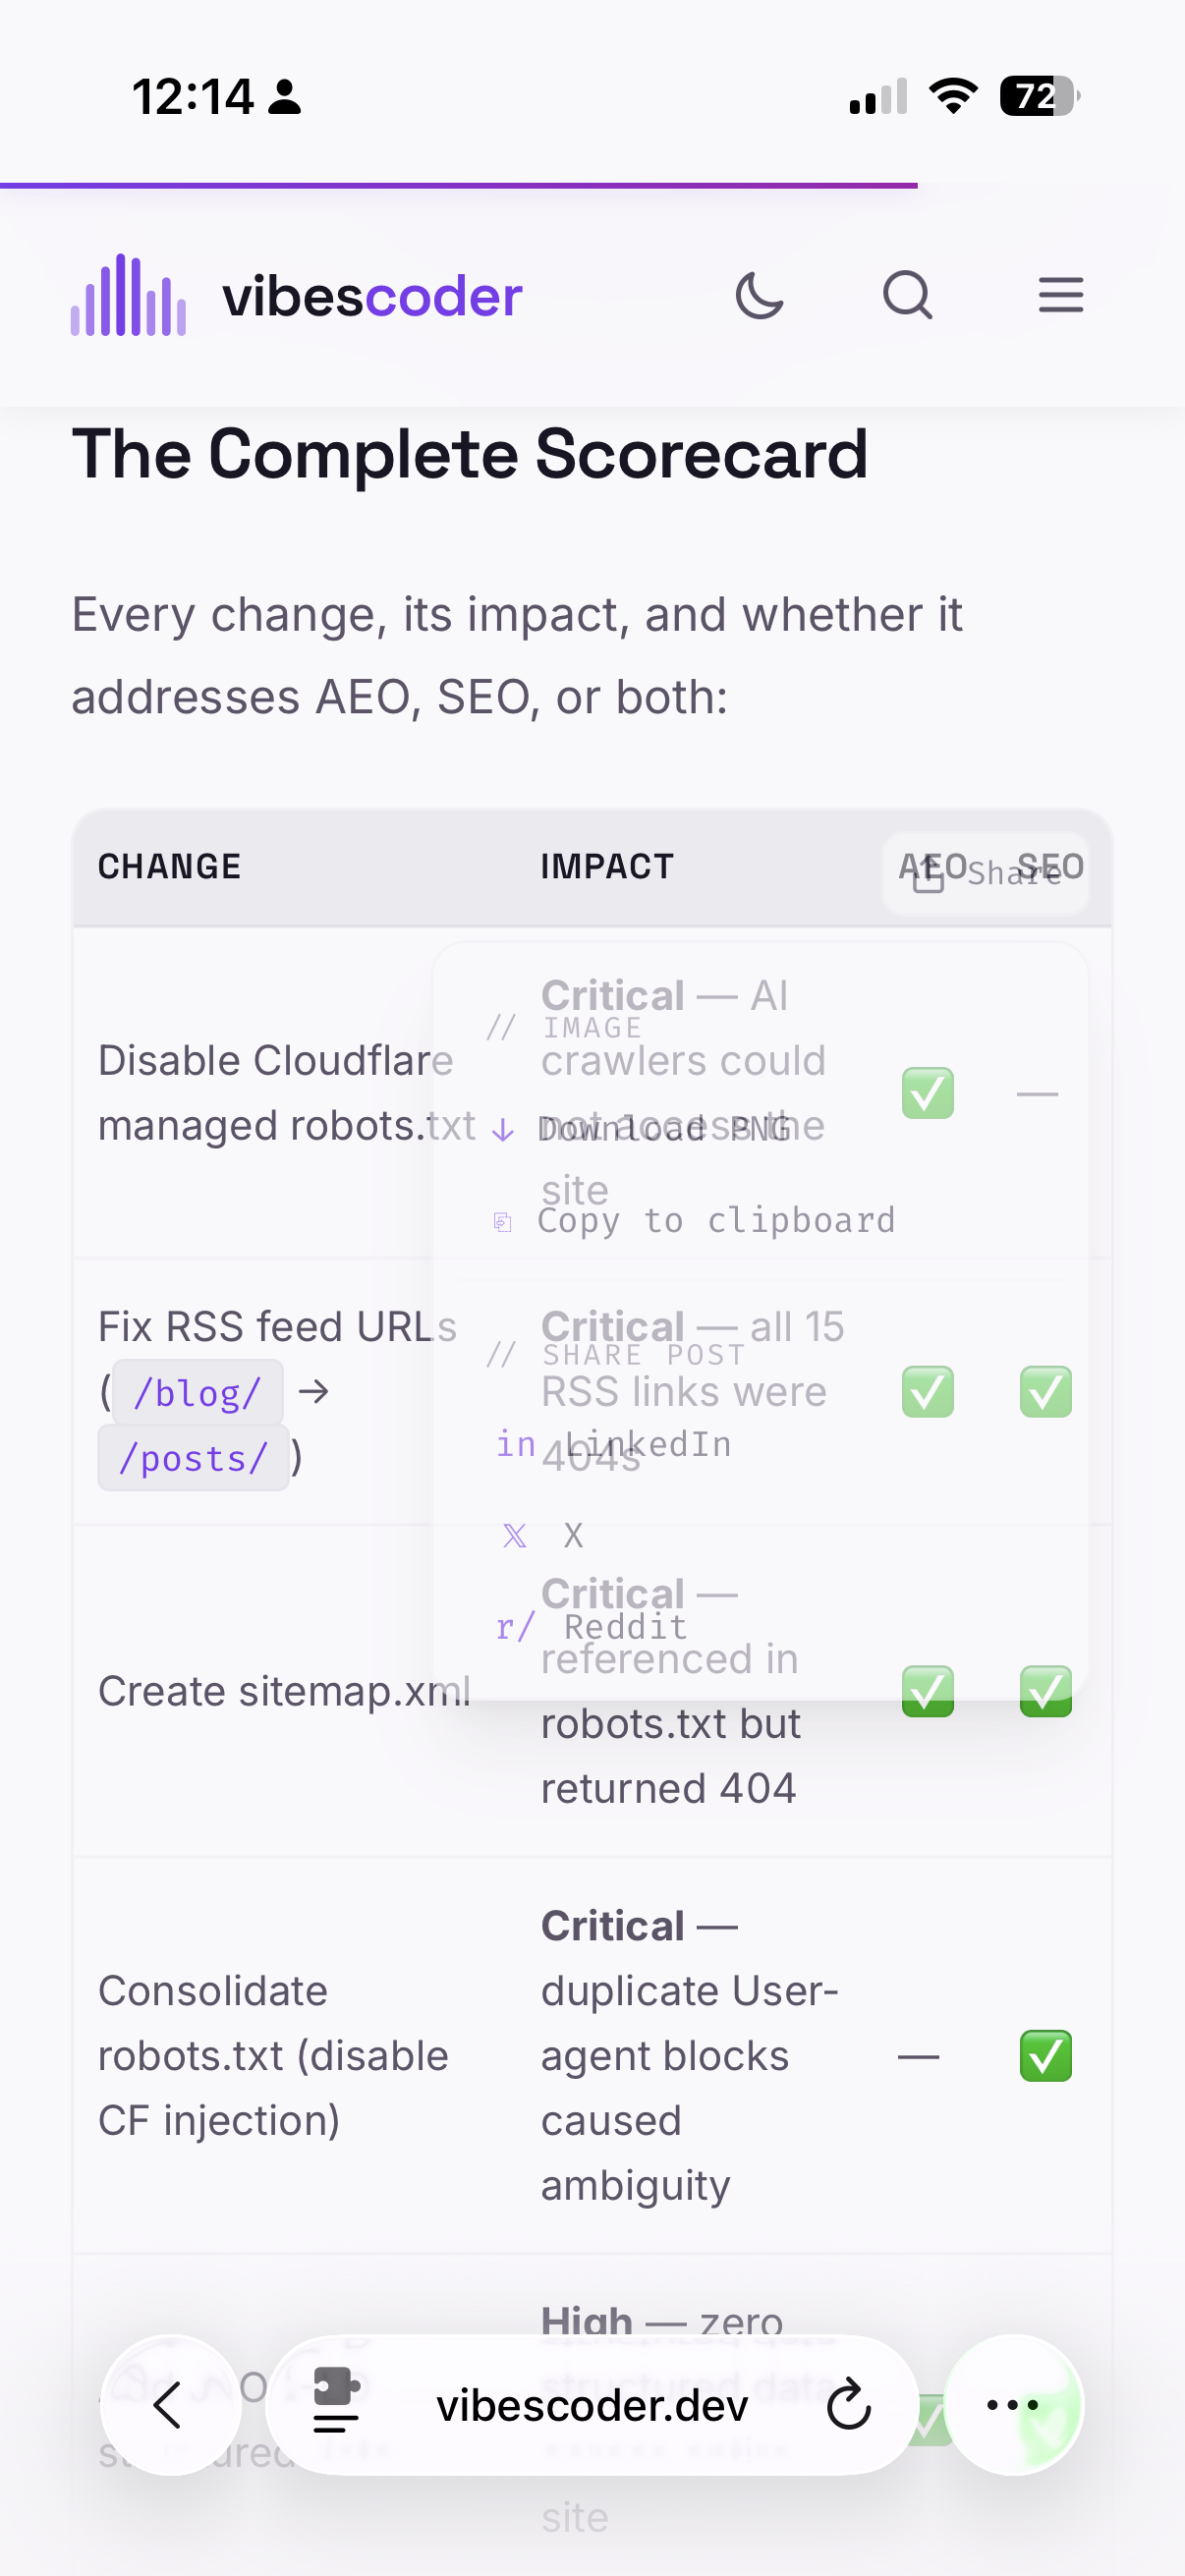The height and width of the screenshot is (2576, 1185).
Task: Open the hamburger navigation menu
Action: 1061,295
